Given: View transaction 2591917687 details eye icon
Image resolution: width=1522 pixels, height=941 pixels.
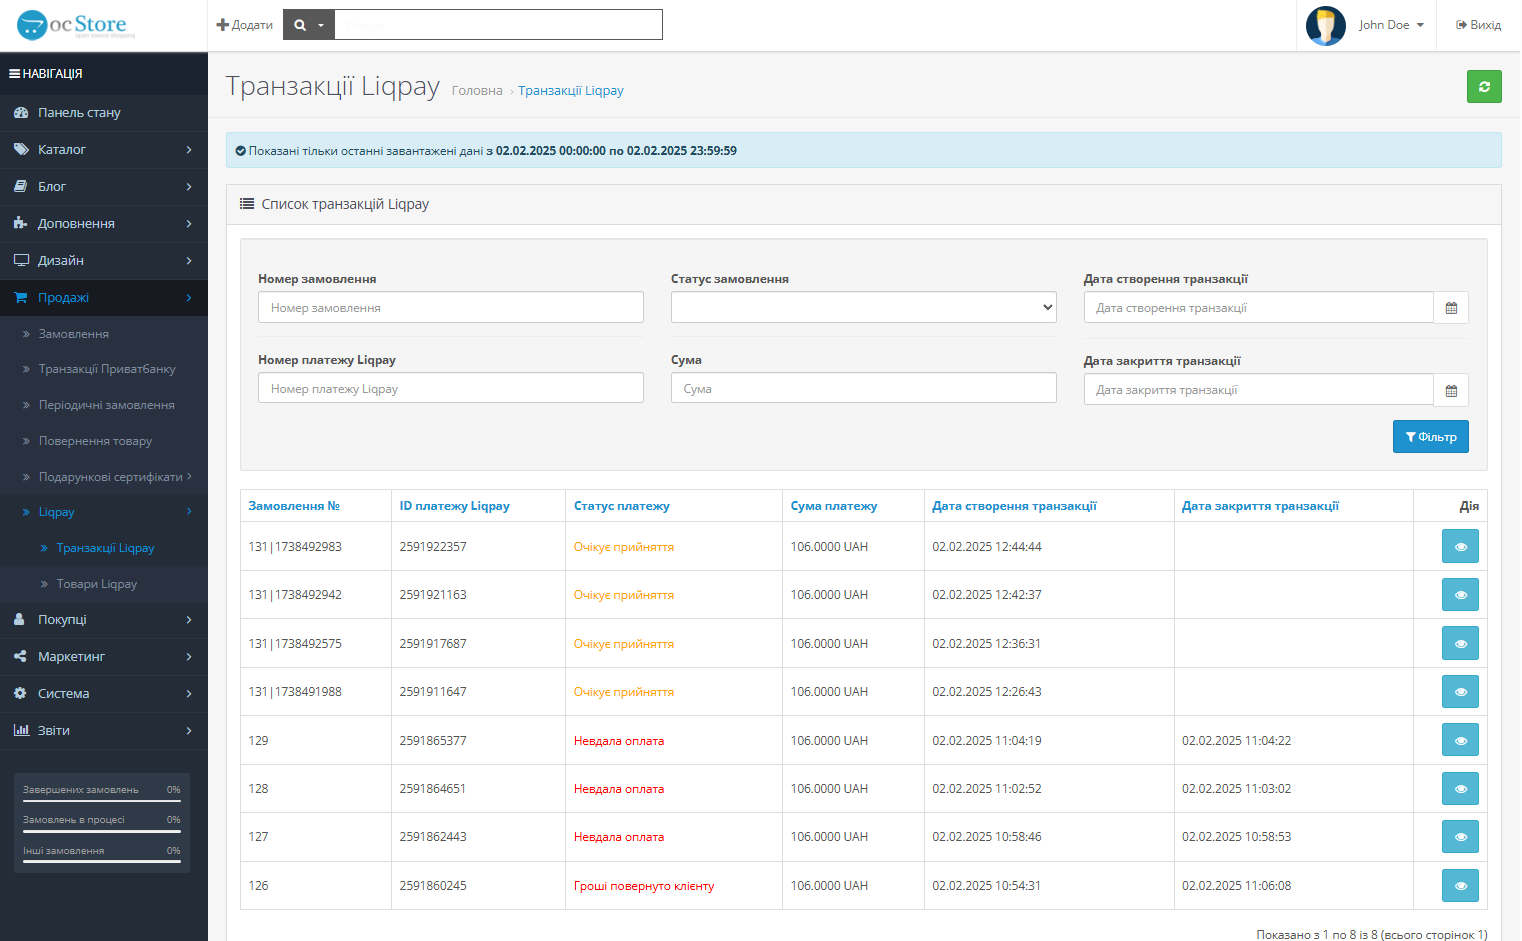Looking at the screenshot, I should coord(1460,644).
